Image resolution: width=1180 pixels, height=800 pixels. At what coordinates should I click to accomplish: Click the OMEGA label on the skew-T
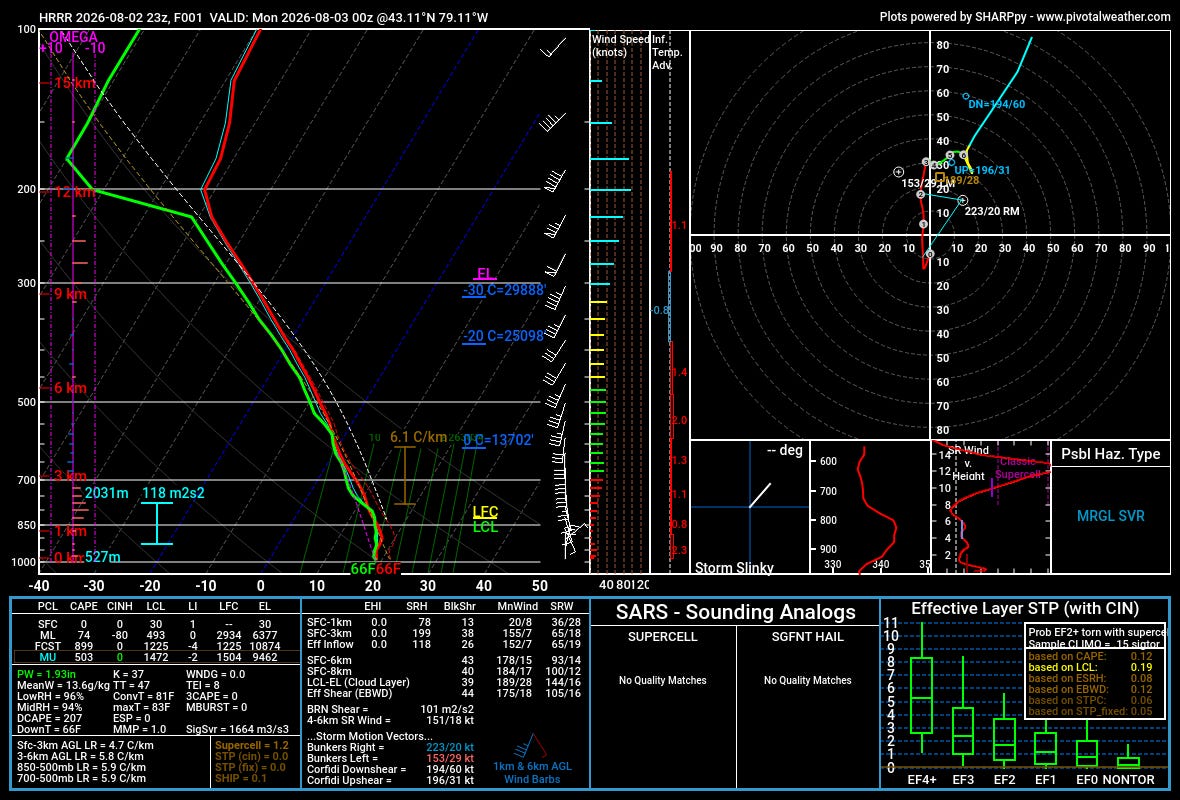[x=73, y=37]
